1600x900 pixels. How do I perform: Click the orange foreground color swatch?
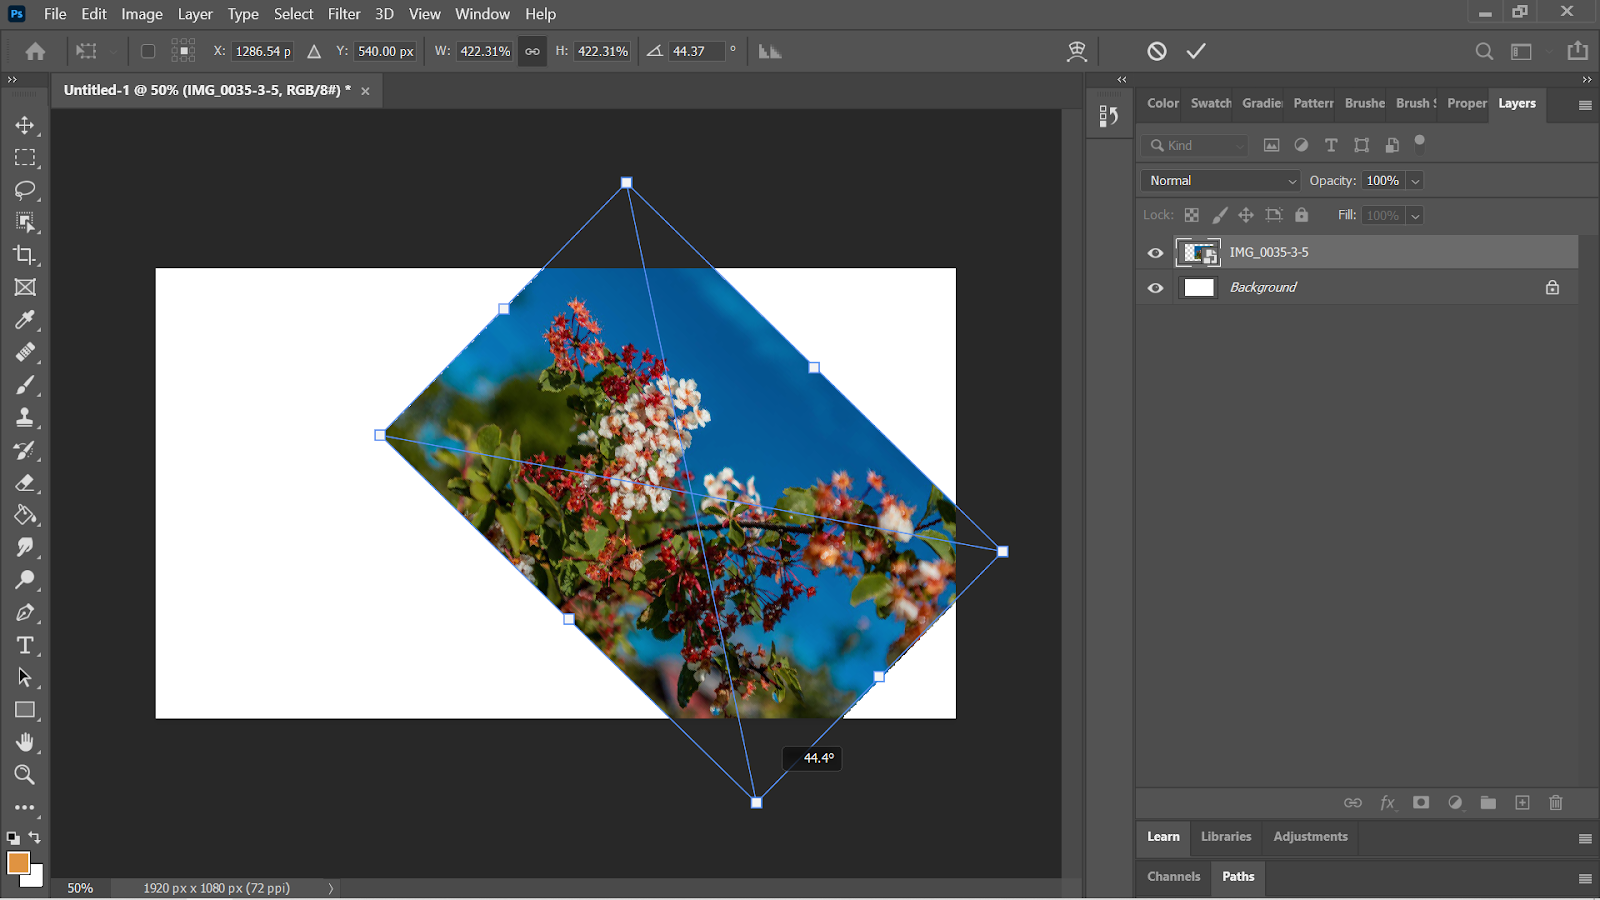(x=18, y=863)
